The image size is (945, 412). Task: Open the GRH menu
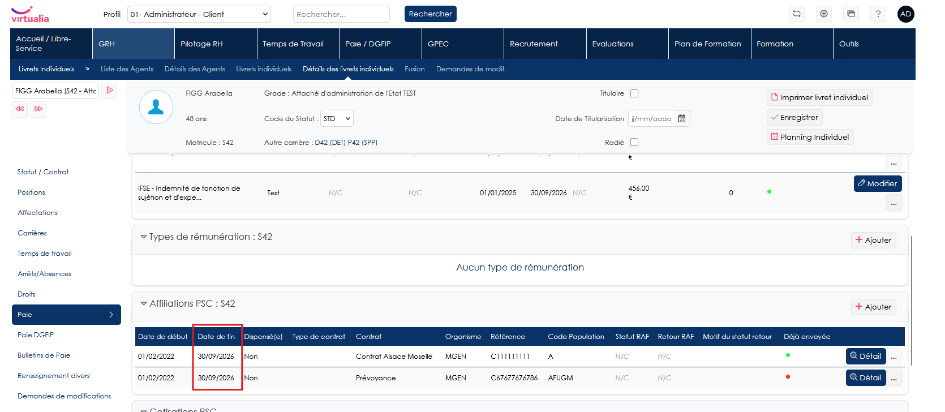tap(134, 44)
